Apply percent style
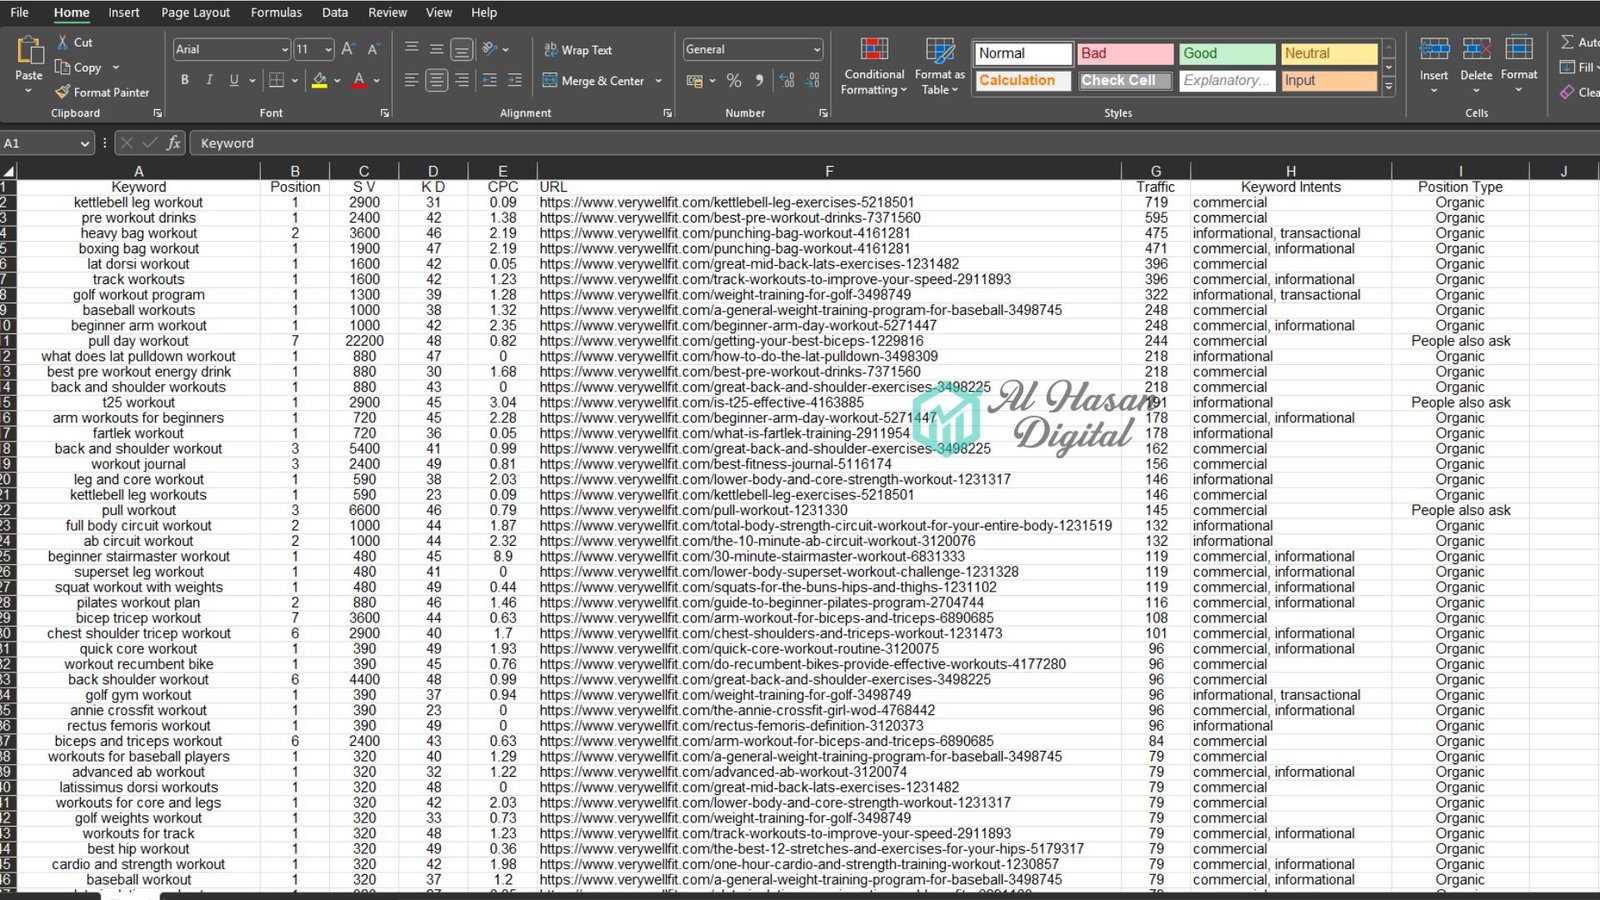Viewport: 1600px width, 900px height. point(734,80)
